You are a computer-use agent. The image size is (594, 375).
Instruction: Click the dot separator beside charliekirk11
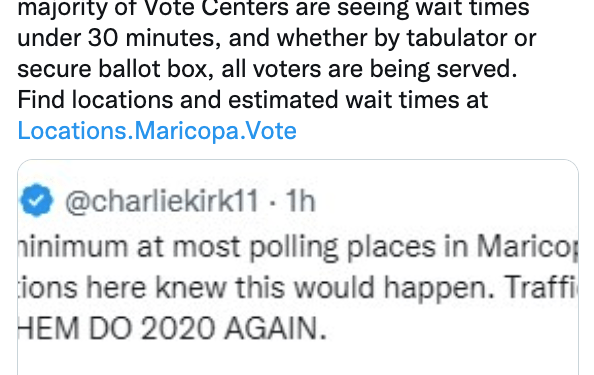click(x=272, y=202)
